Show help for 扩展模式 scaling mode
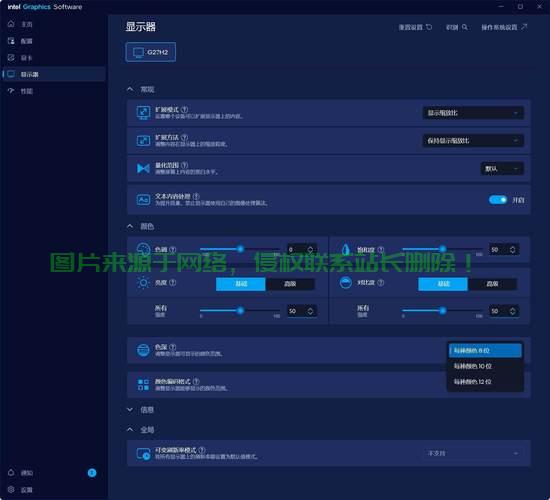550x500 pixels. coord(185,109)
